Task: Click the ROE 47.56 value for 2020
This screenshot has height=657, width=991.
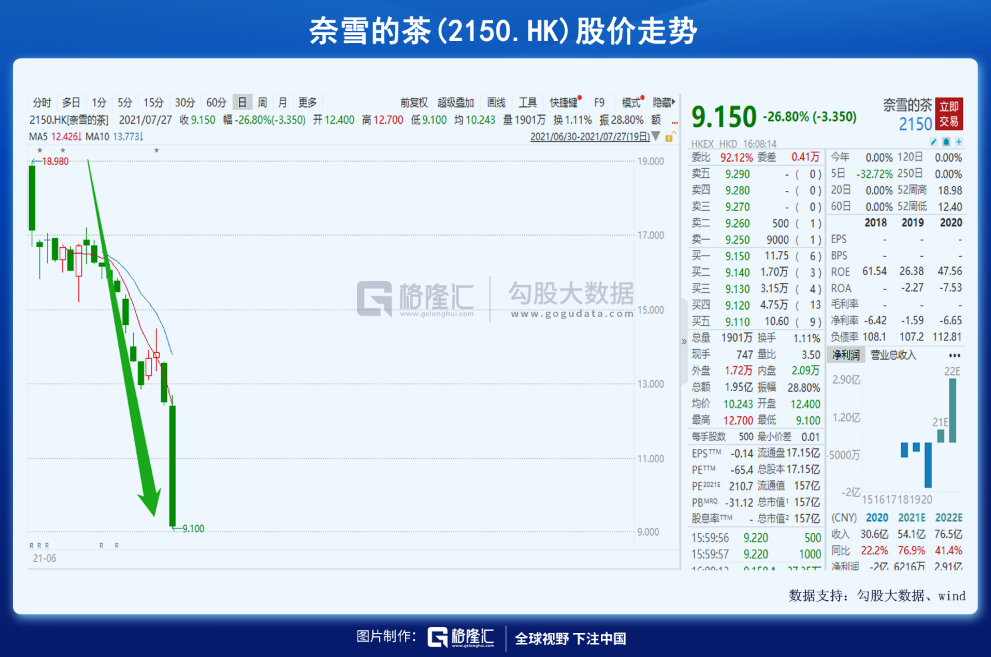Action: [x=950, y=271]
